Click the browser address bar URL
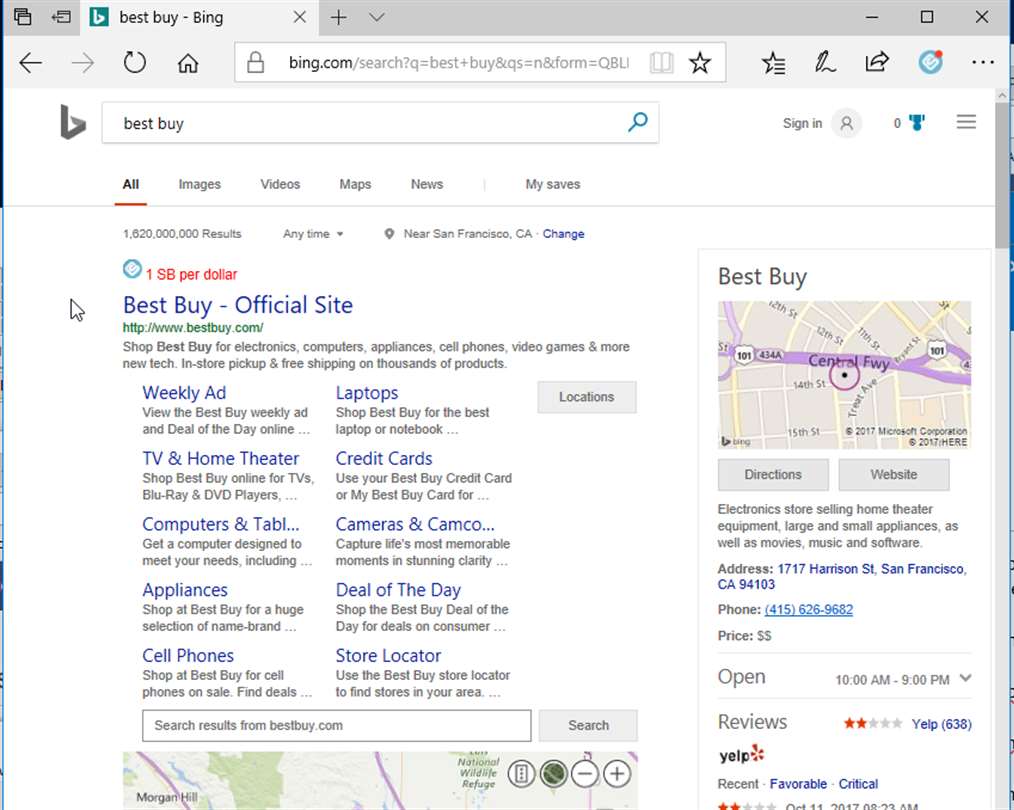The width and height of the screenshot is (1014, 810). 458,63
